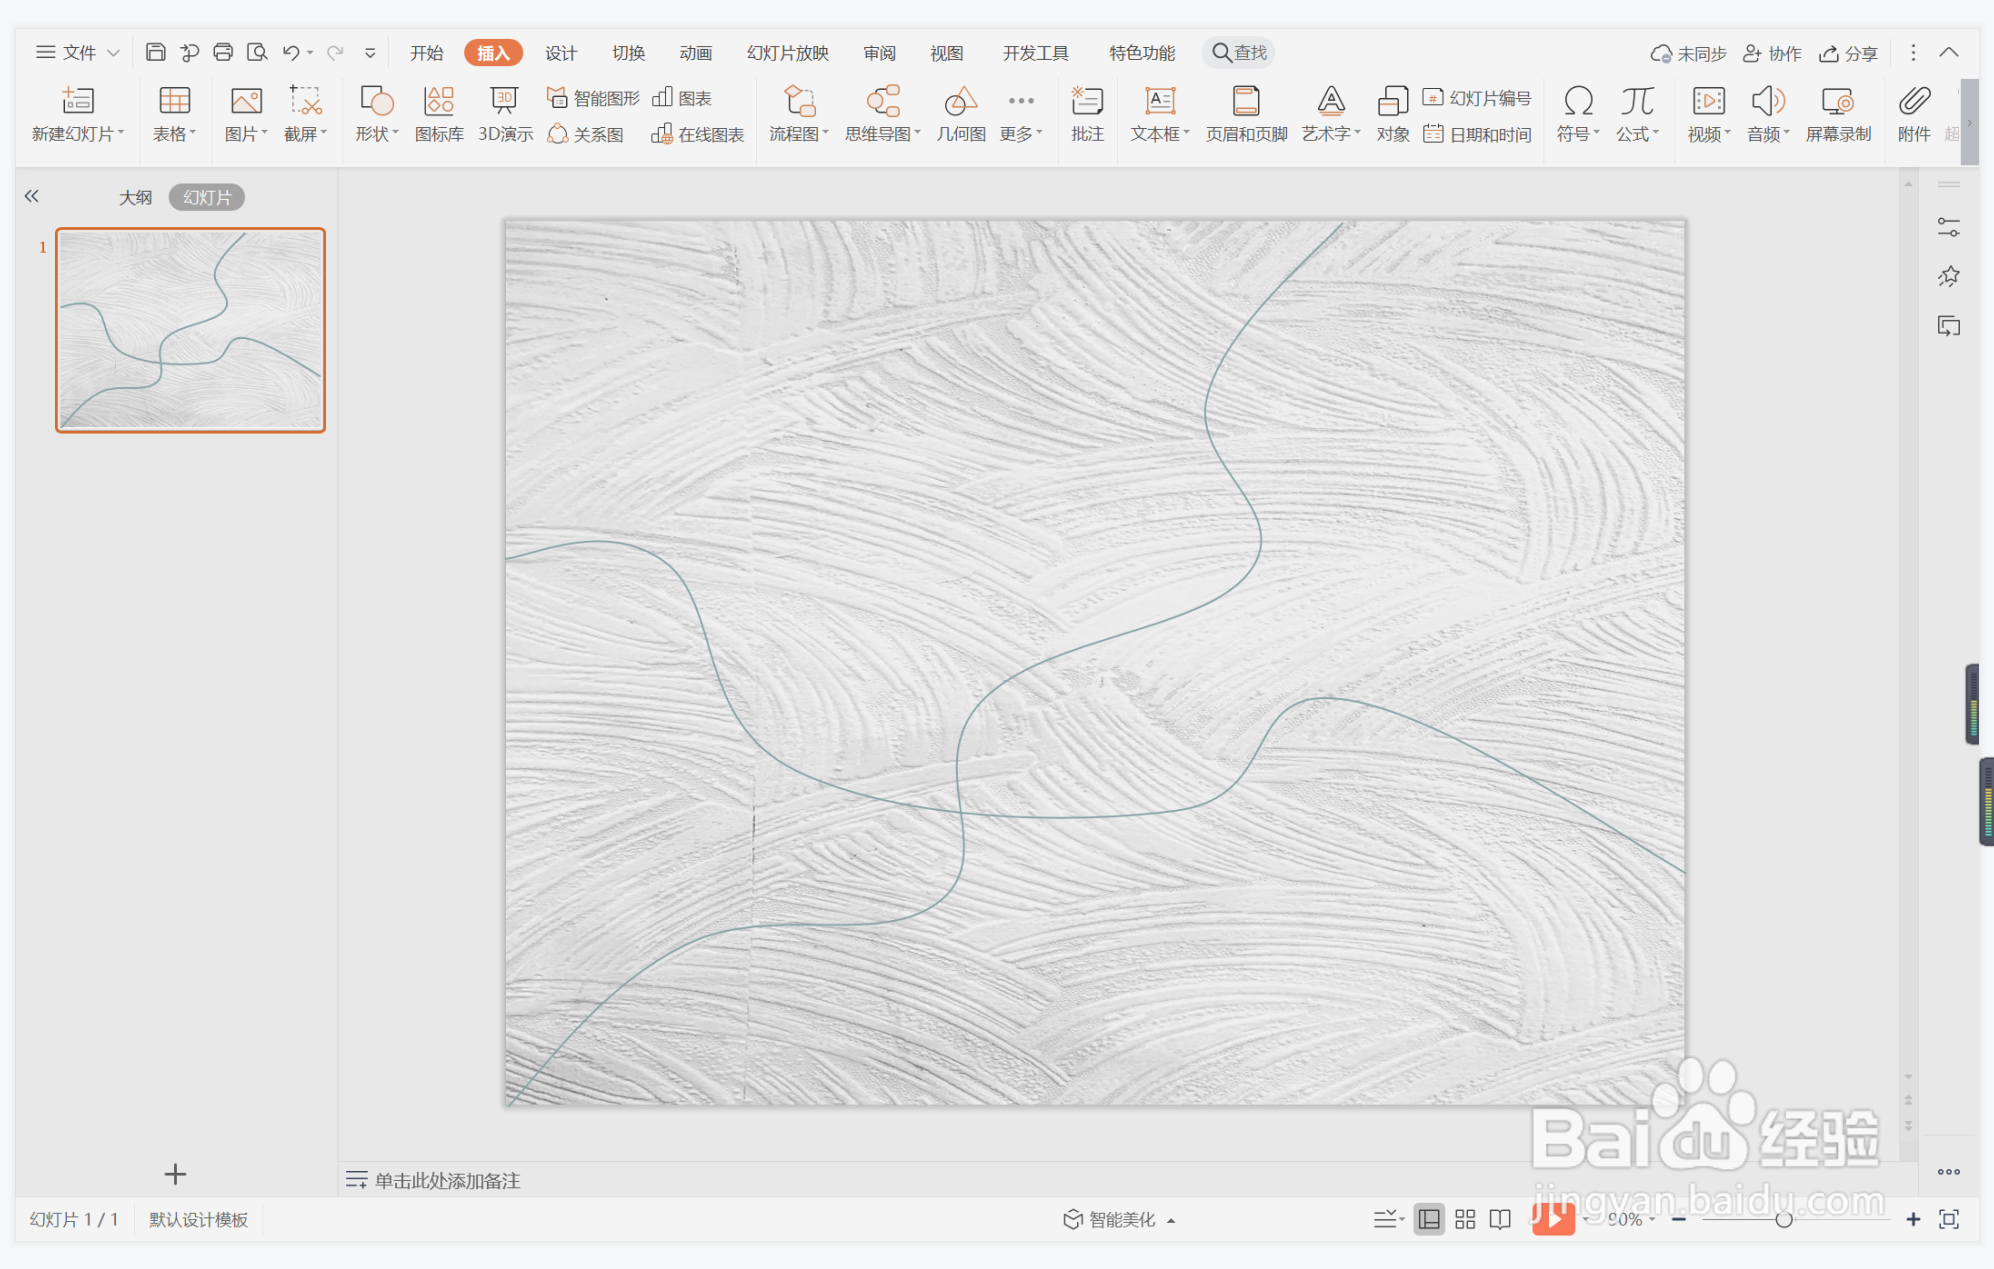Click the 协作 collaborate button
Screen dimensions: 1994x1269
click(1772, 53)
